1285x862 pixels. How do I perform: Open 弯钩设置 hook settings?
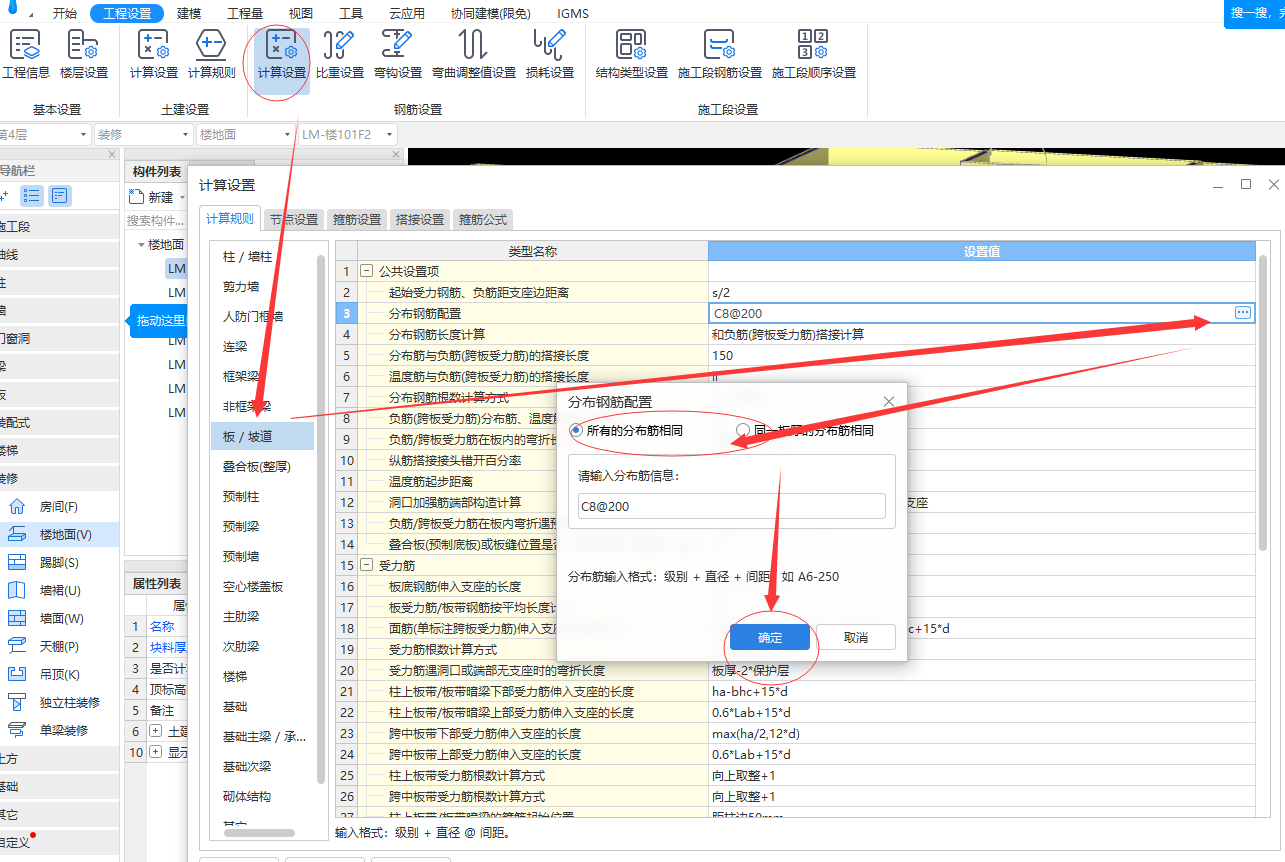pos(398,54)
